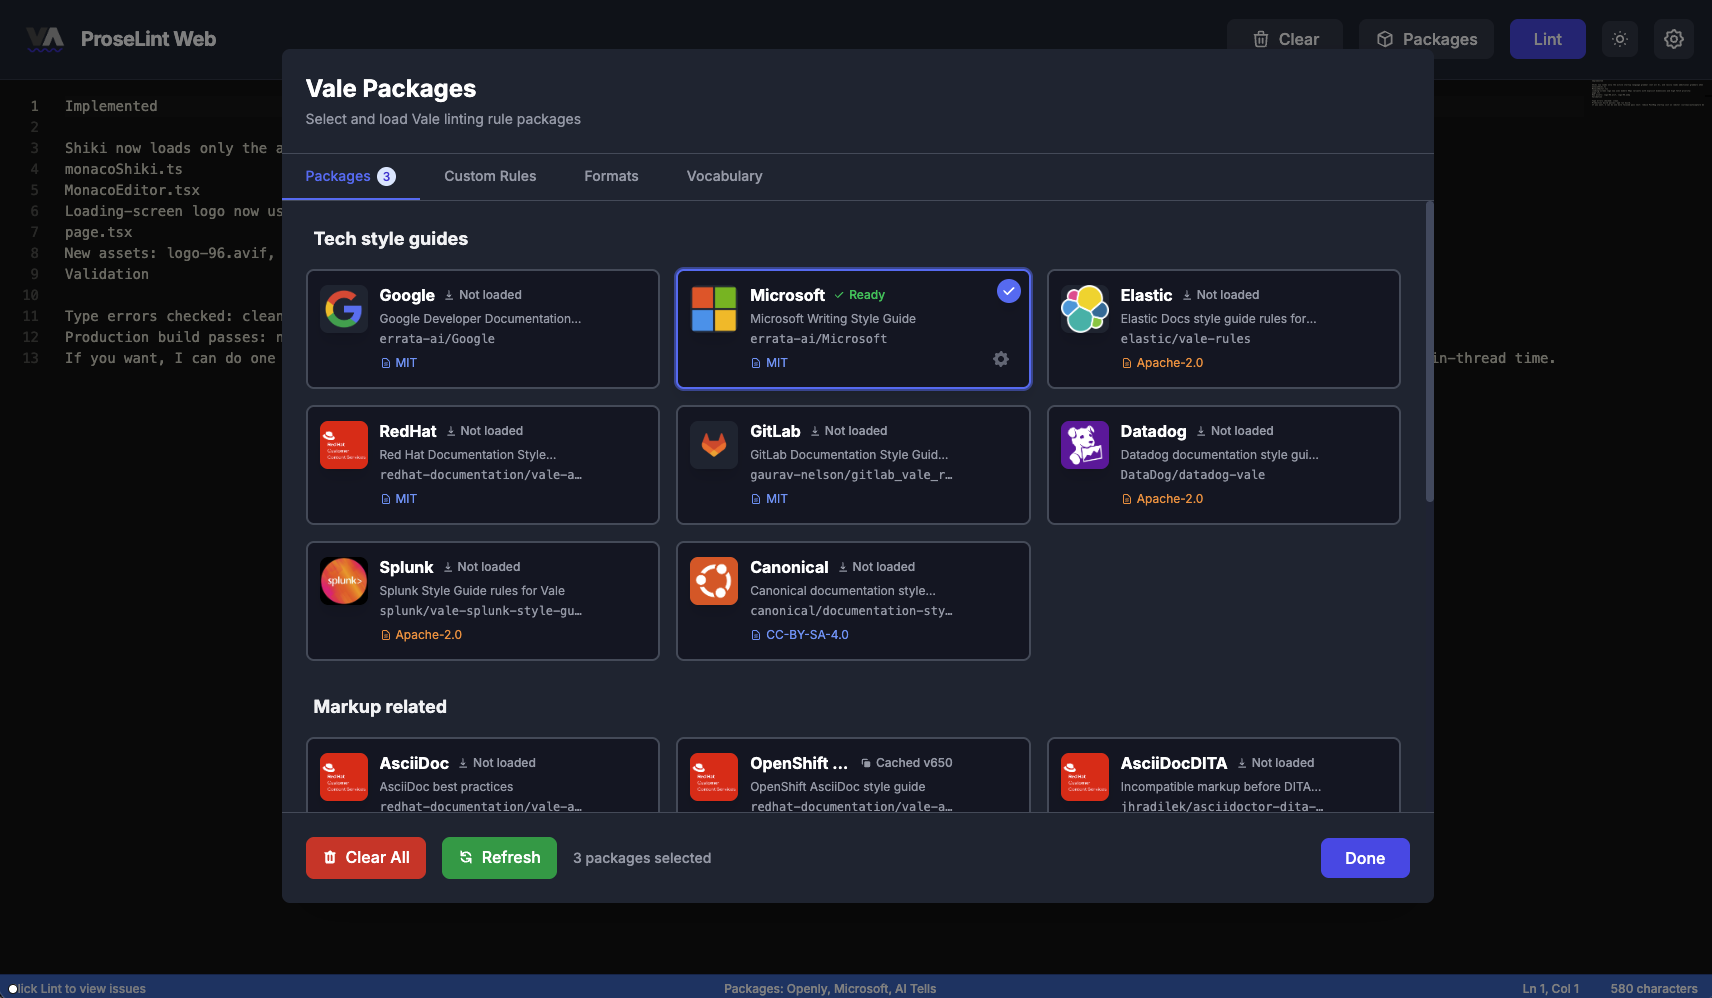Click the package list scrollbar
This screenshot has width=1712, height=998.
[x=1429, y=351]
